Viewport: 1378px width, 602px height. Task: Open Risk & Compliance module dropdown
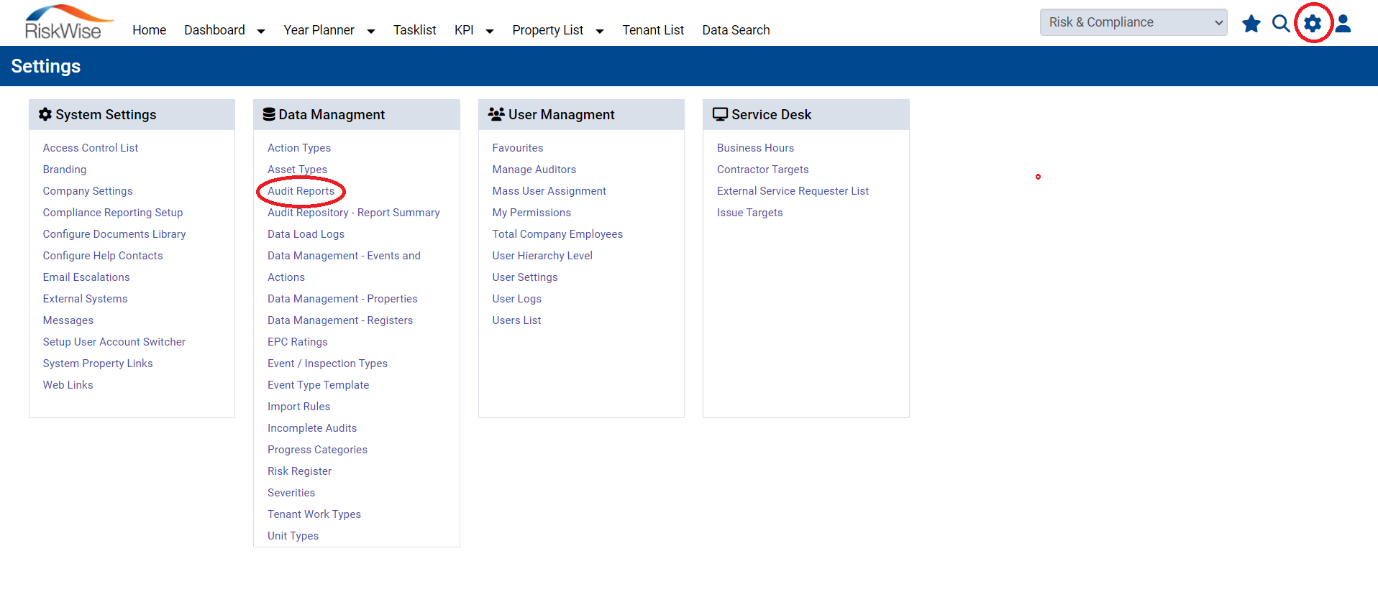tap(1134, 22)
